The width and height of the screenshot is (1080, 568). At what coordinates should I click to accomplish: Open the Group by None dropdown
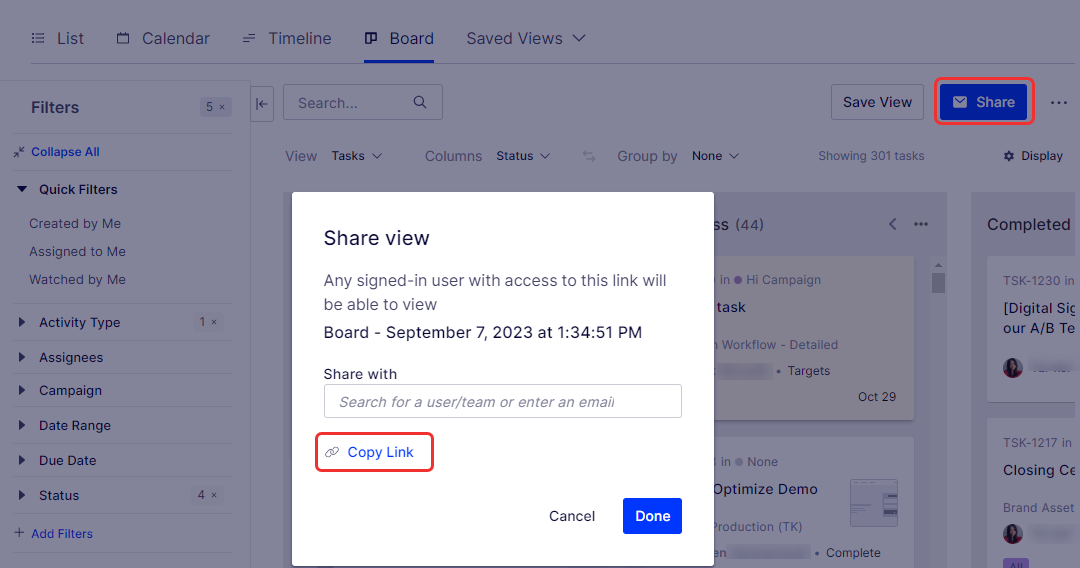715,156
